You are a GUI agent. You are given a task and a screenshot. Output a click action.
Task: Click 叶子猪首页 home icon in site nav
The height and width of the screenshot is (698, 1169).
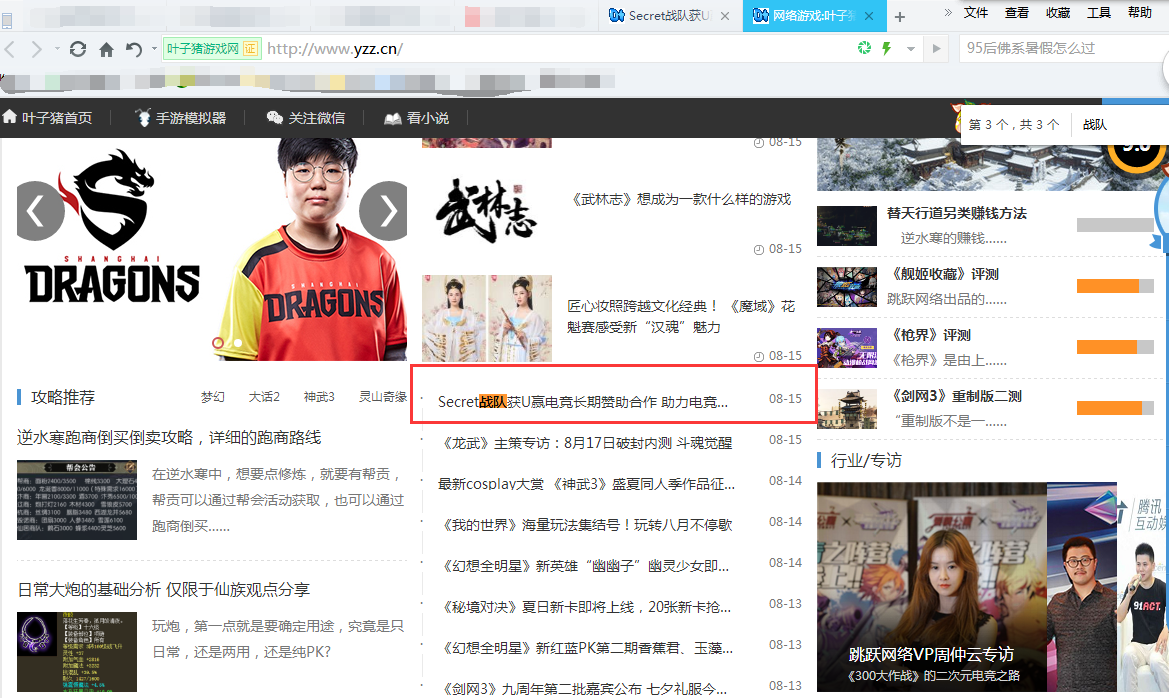[10, 117]
